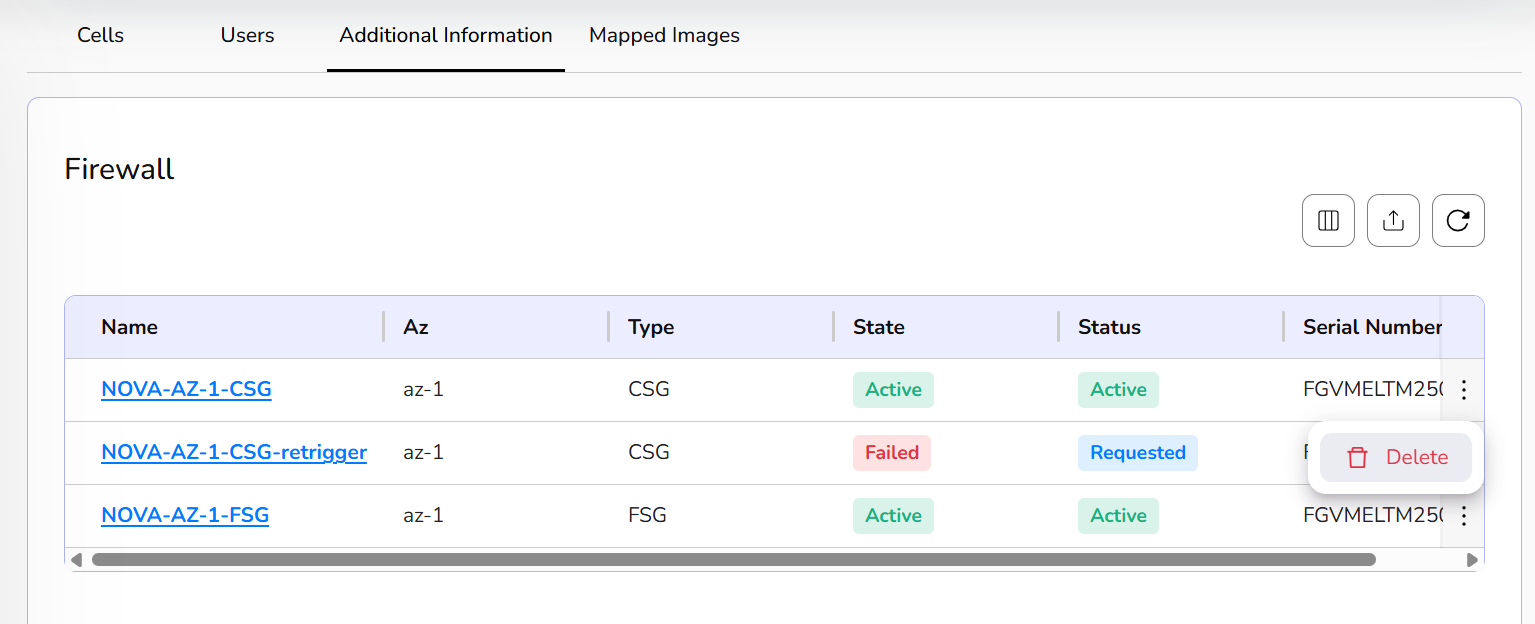Image resolution: width=1535 pixels, height=624 pixels.
Task: Select the Additional Information tab
Action: (x=446, y=35)
